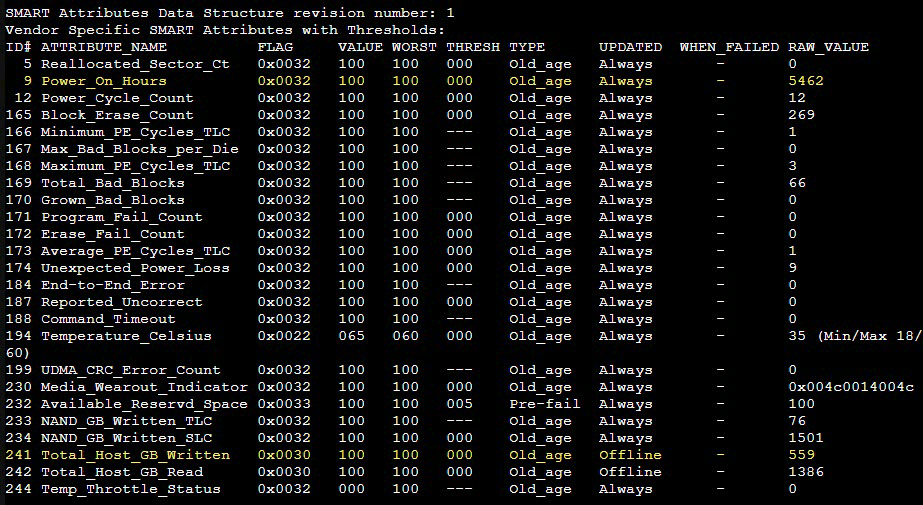Select Temperature_Celsius attribute name

click(126, 337)
